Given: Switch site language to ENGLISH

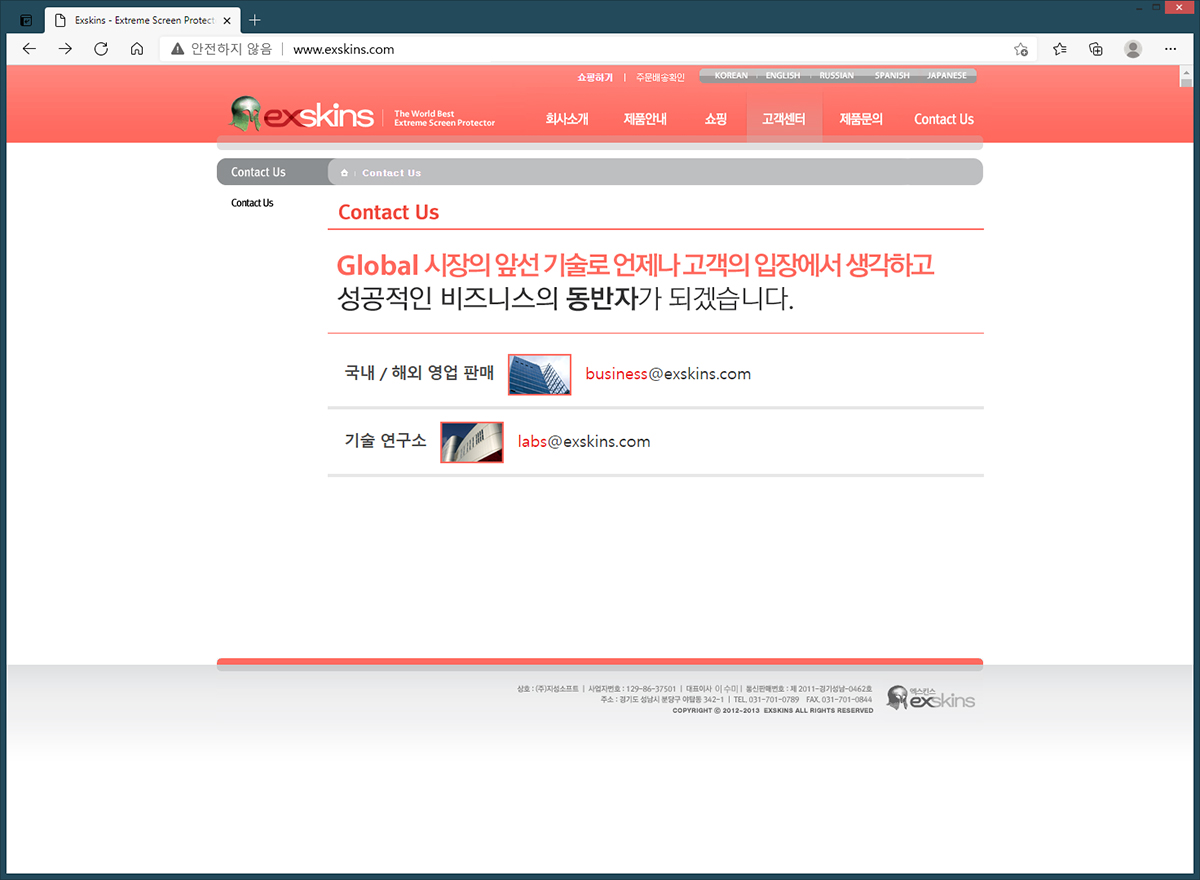Looking at the screenshot, I should point(782,76).
